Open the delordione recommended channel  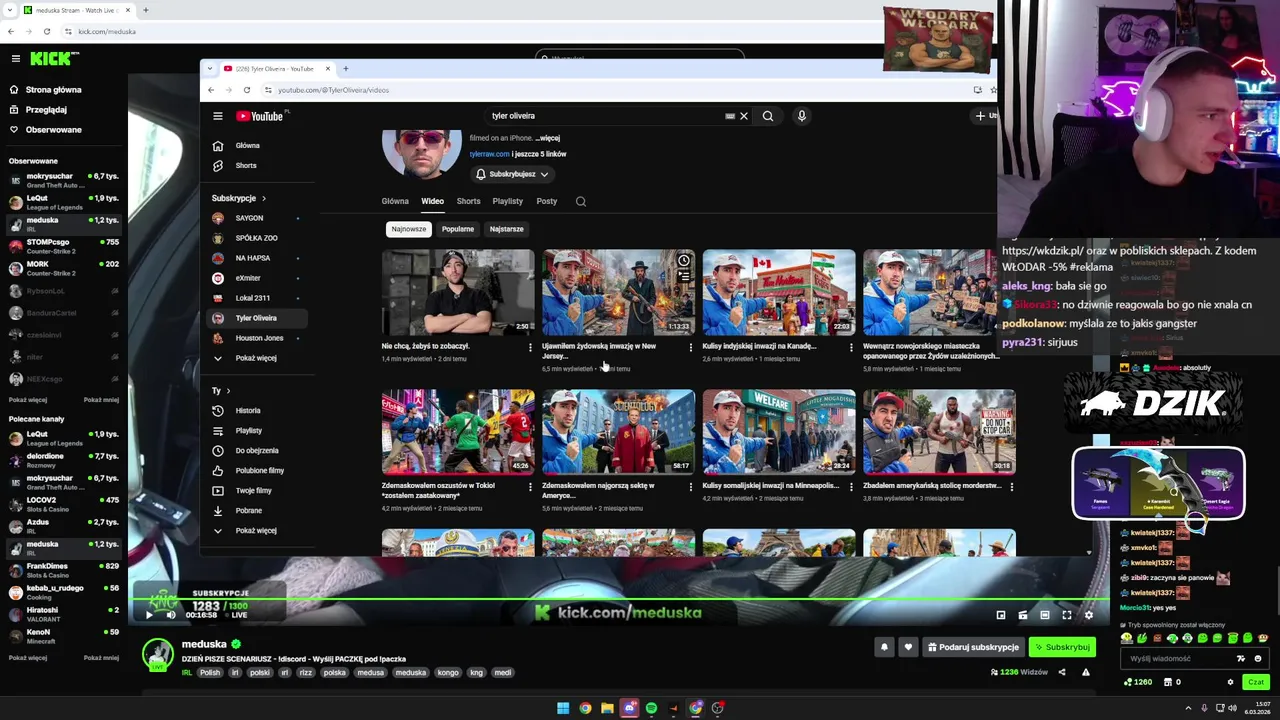[x=64, y=460]
